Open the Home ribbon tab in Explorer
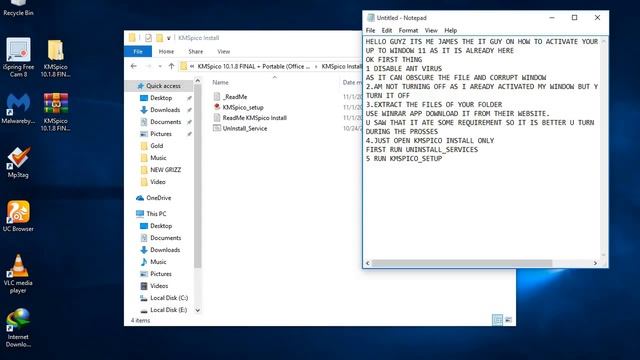The height and width of the screenshot is (360, 640). 166,51
